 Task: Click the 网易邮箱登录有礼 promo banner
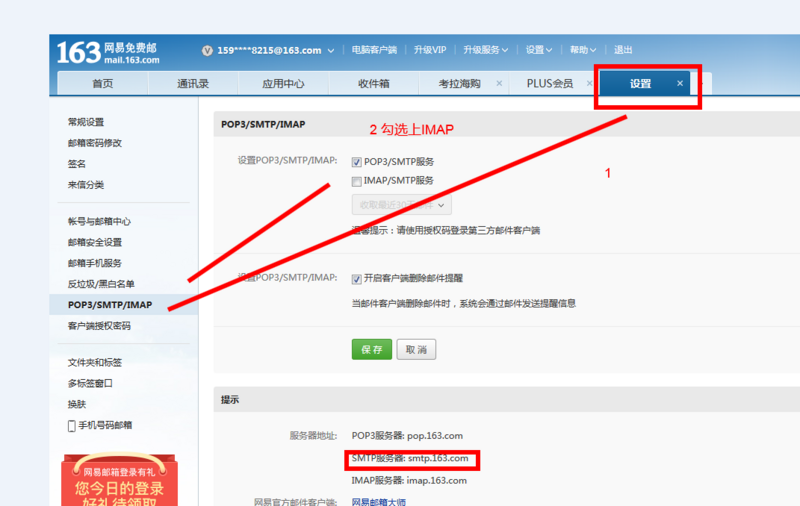(119, 480)
